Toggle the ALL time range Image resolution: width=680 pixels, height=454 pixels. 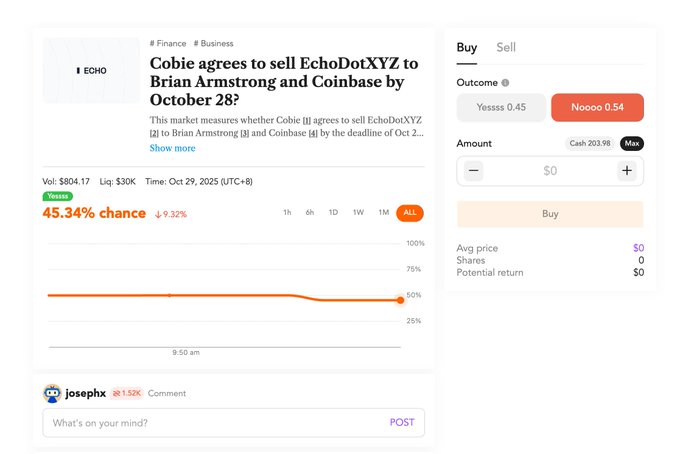pyautogui.click(x=409, y=213)
